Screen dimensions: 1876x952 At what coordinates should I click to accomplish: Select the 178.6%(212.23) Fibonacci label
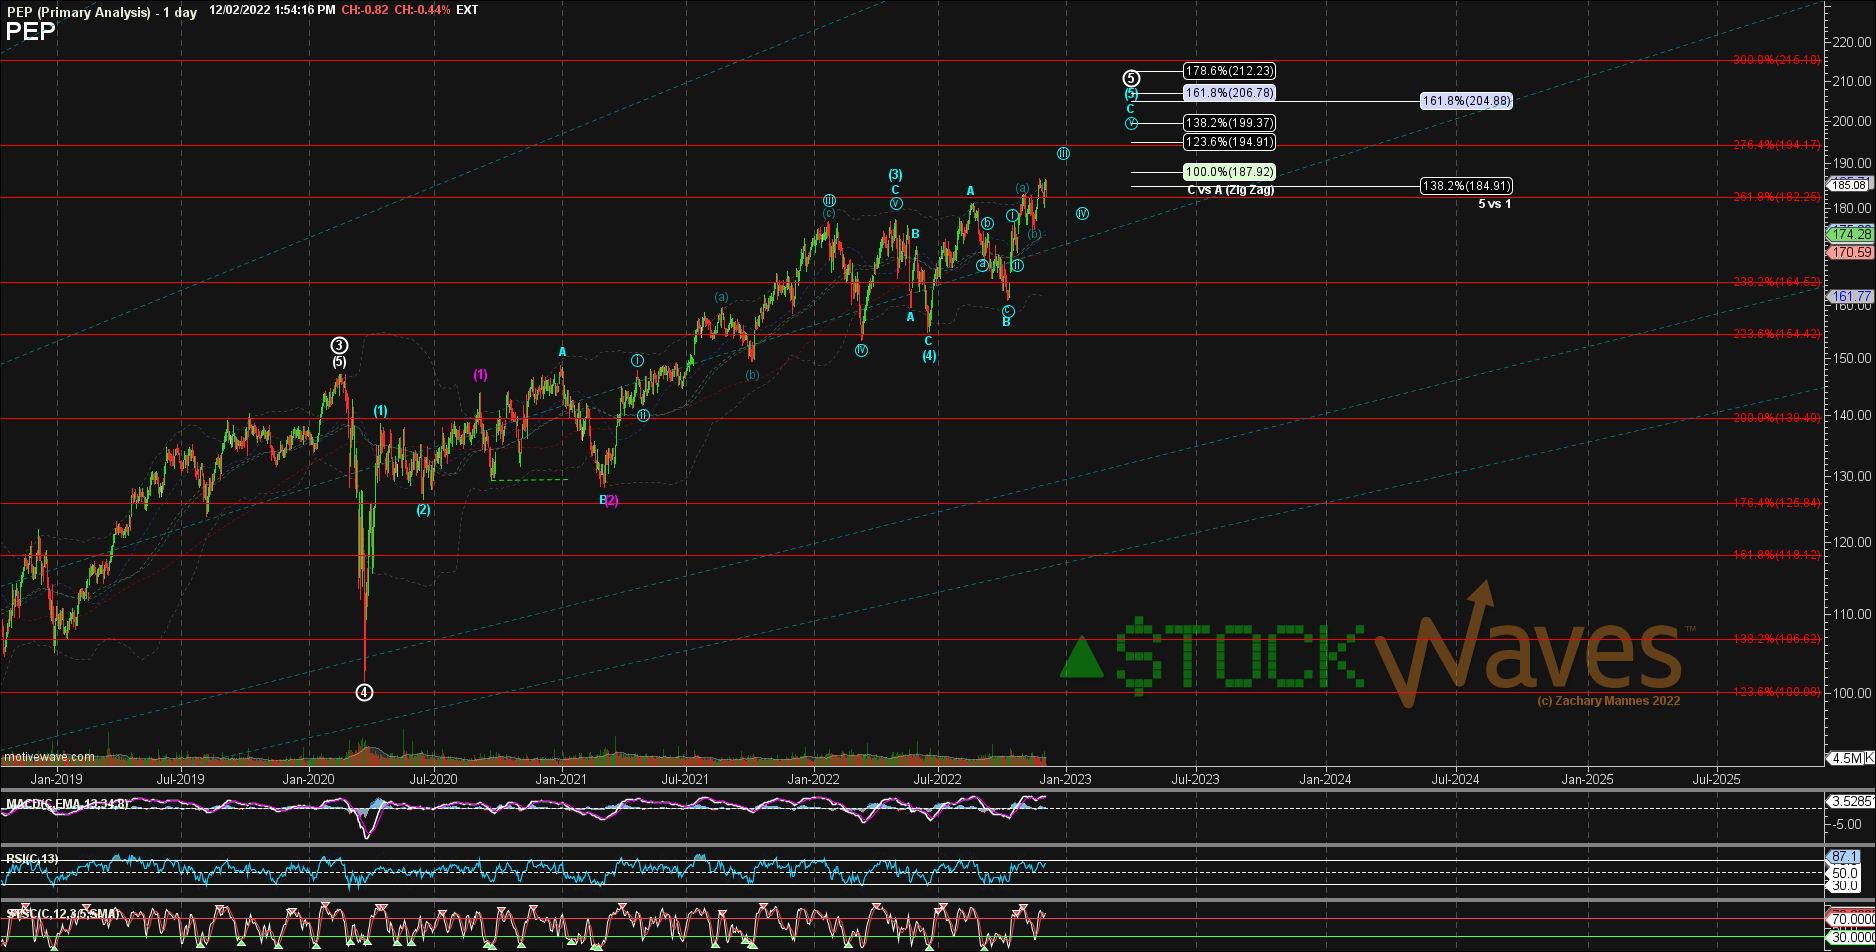1229,71
